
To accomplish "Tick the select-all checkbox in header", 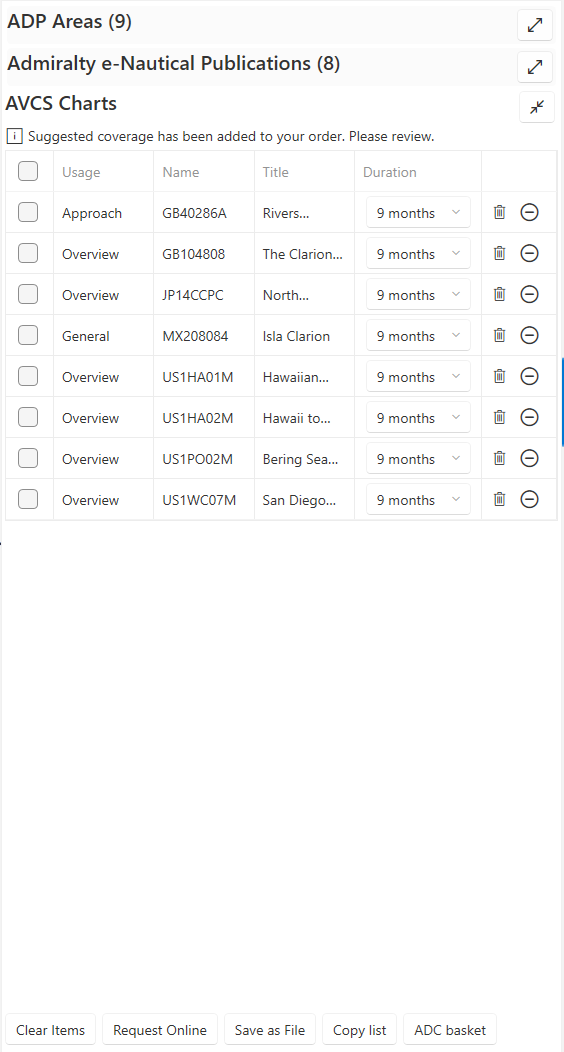I will (28, 172).
